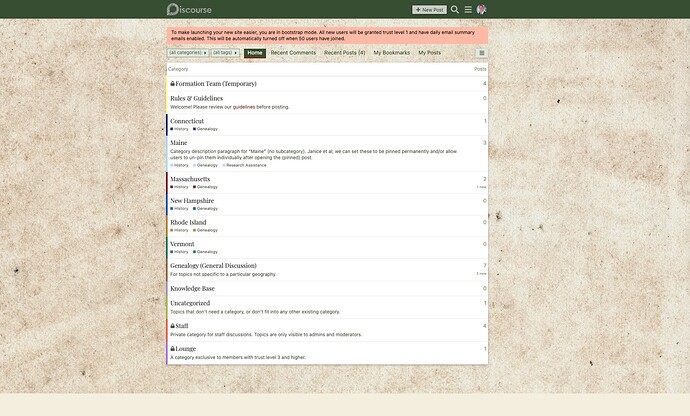Open New Hampshire History subcategory
This screenshot has height=416, width=690.
tap(180, 209)
